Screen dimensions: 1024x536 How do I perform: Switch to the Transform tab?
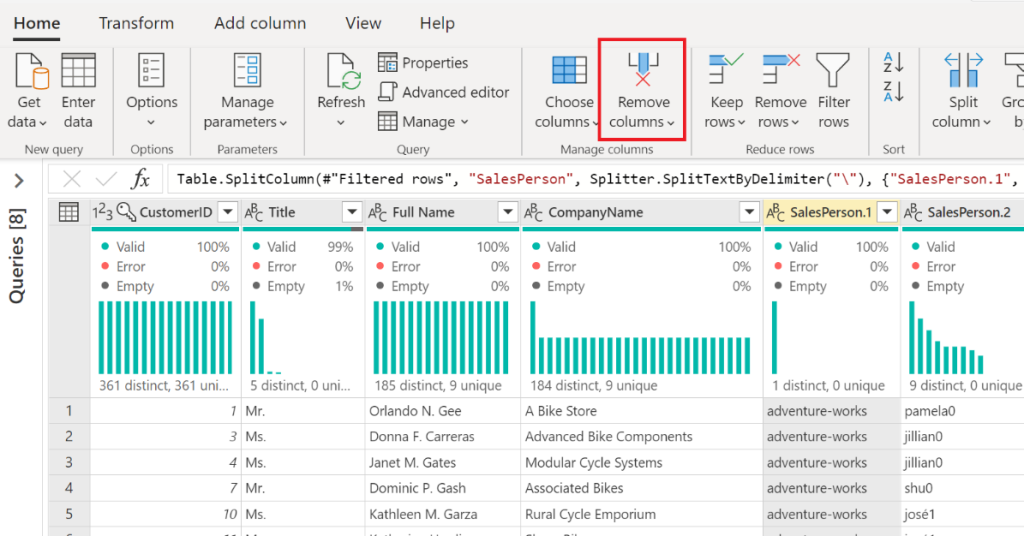coord(136,24)
